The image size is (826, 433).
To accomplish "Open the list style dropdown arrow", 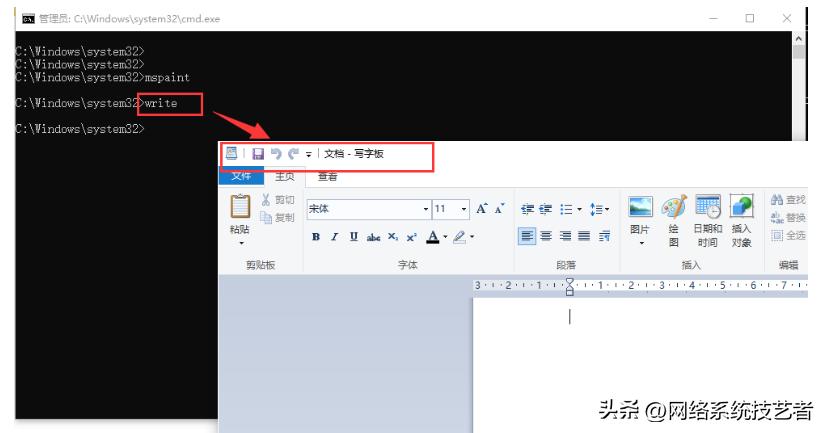I will click(579, 209).
